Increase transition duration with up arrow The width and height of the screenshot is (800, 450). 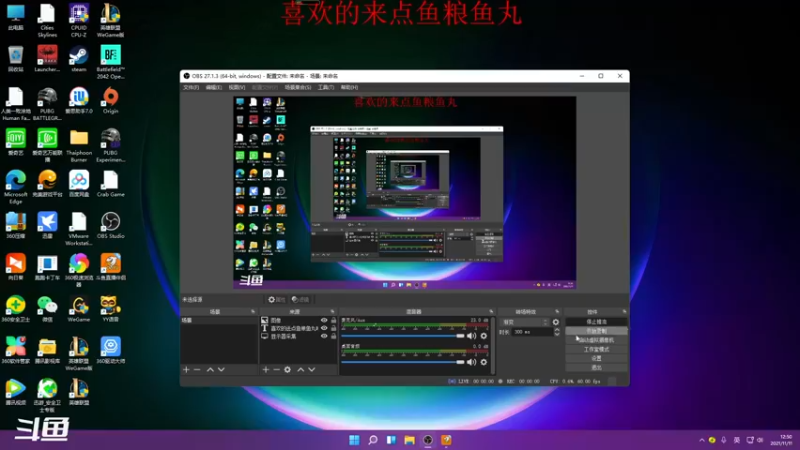click(x=557, y=330)
